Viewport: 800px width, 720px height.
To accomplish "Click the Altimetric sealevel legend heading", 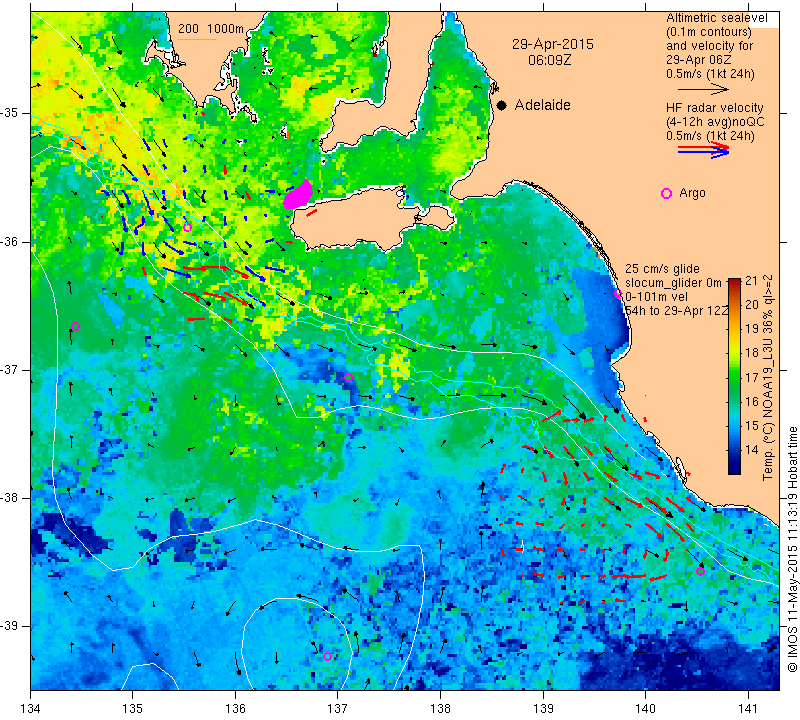I will tap(716, 18).
